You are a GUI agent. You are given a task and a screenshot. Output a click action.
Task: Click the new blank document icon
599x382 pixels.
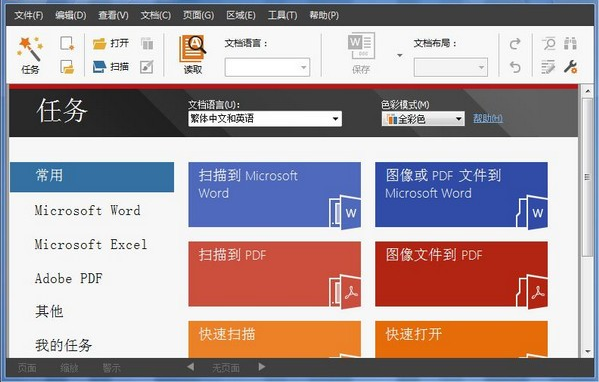67,43
